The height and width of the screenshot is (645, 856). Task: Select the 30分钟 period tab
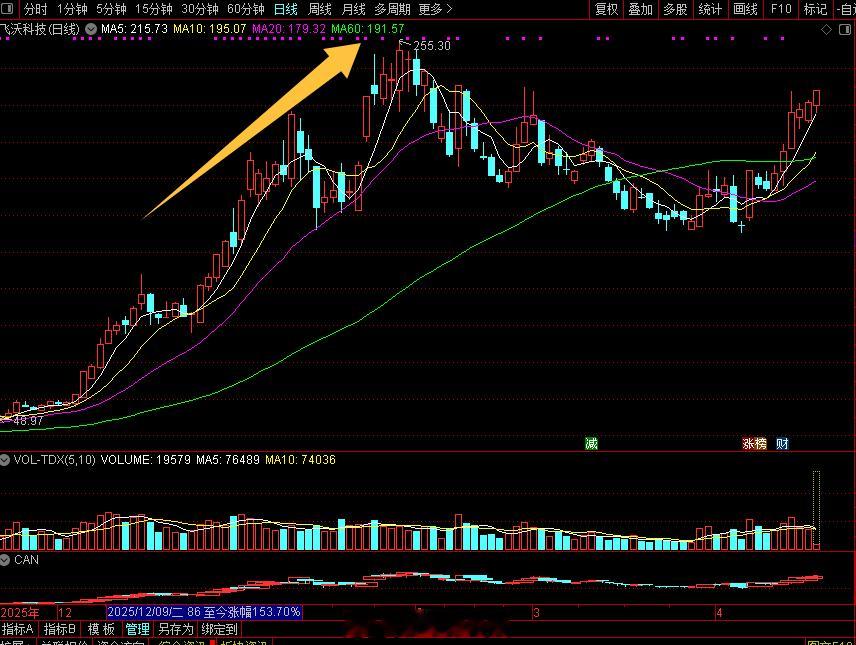pos(200,9)
